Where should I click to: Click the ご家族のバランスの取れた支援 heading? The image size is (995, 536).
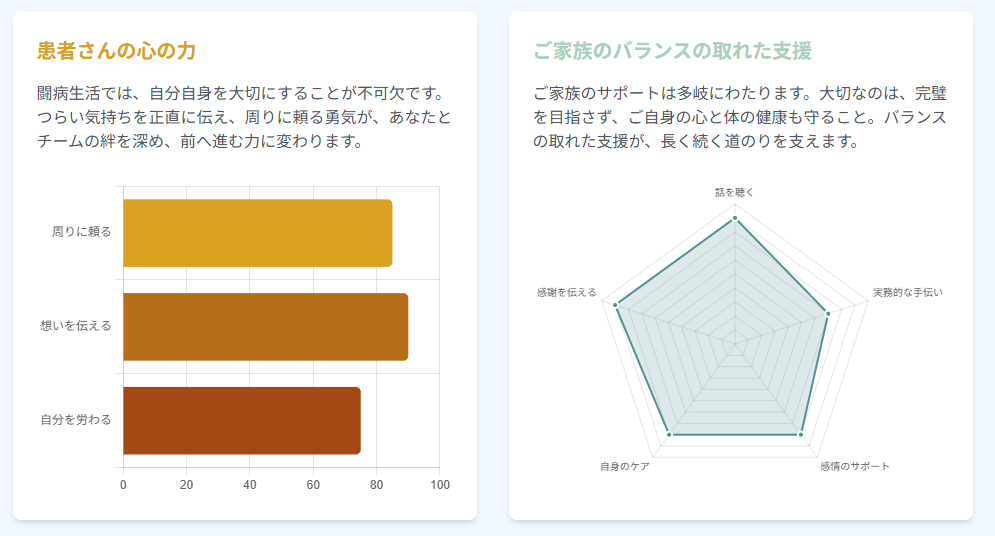[672, 51]
